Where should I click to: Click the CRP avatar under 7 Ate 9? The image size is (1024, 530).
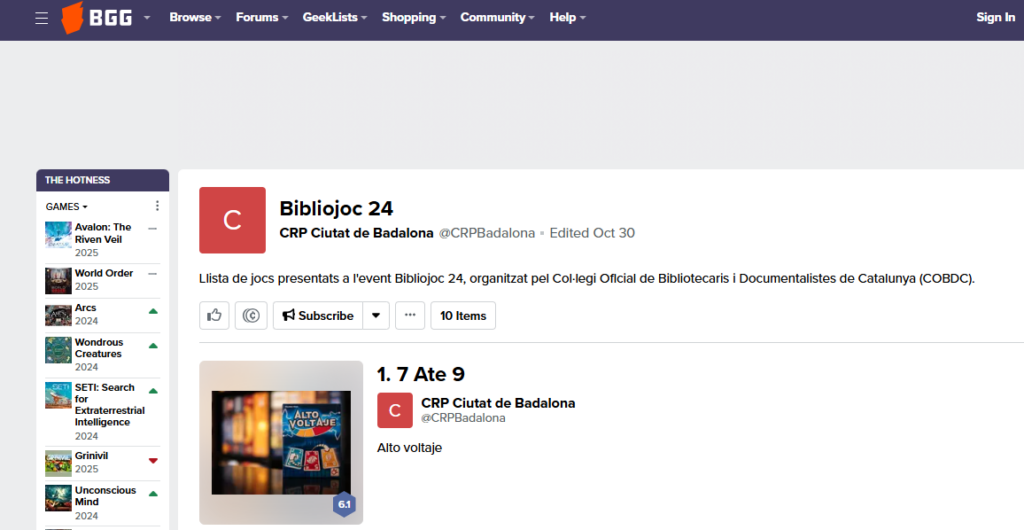[x=394, y=410]
